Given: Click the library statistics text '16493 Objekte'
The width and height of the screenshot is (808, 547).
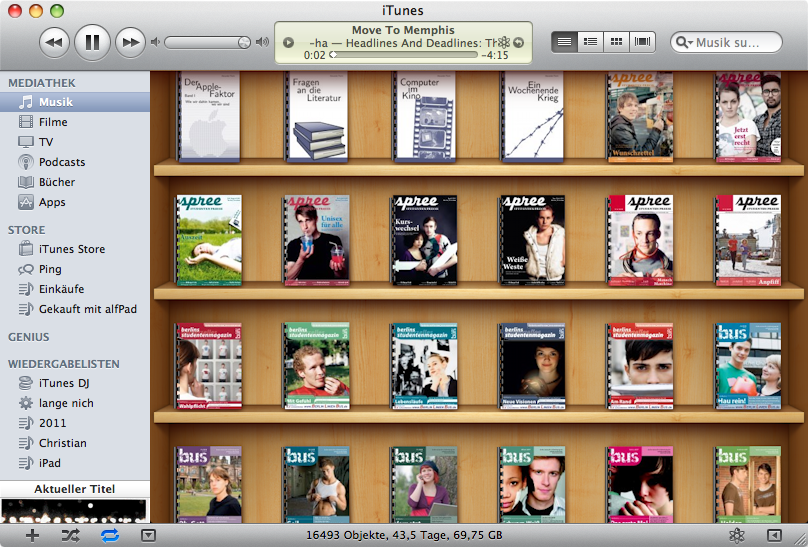Looking at the screenshot, I should [404, 535].
